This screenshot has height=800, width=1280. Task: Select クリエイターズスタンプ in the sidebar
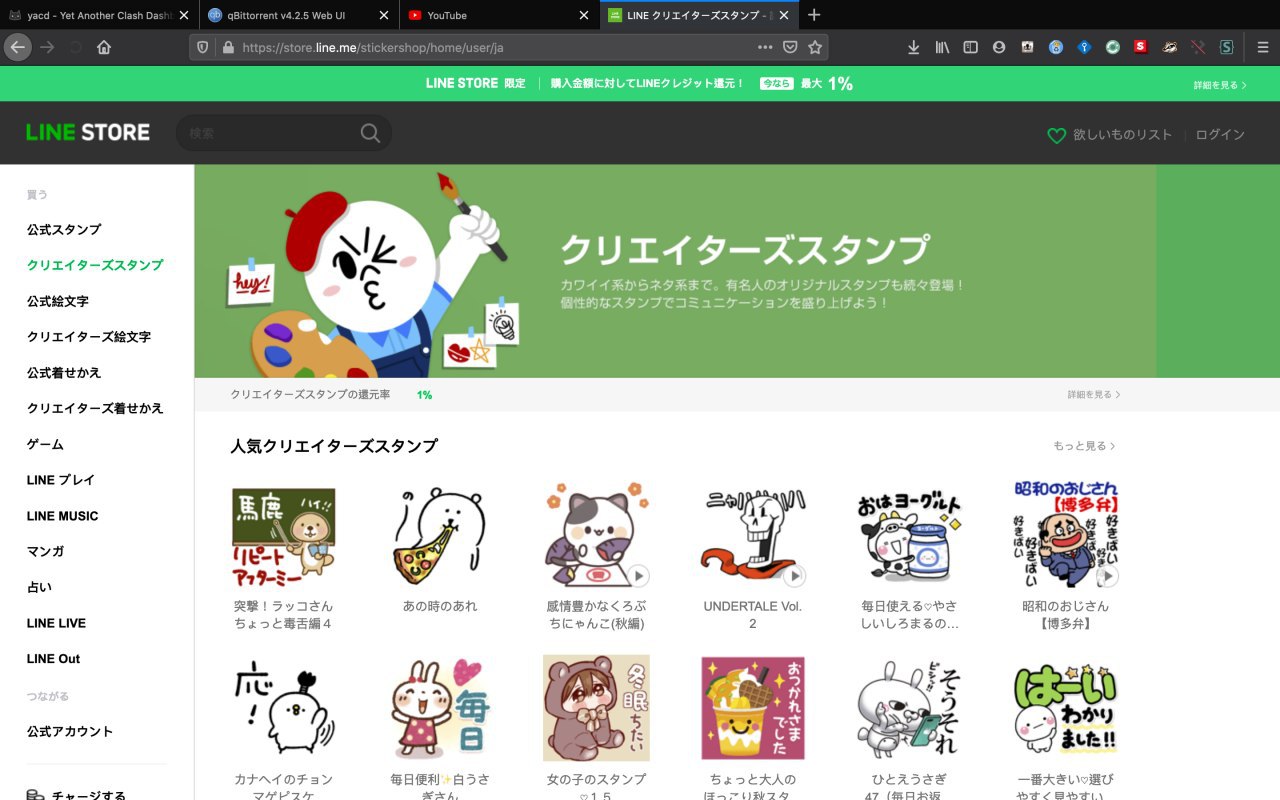tap(95, 265)
